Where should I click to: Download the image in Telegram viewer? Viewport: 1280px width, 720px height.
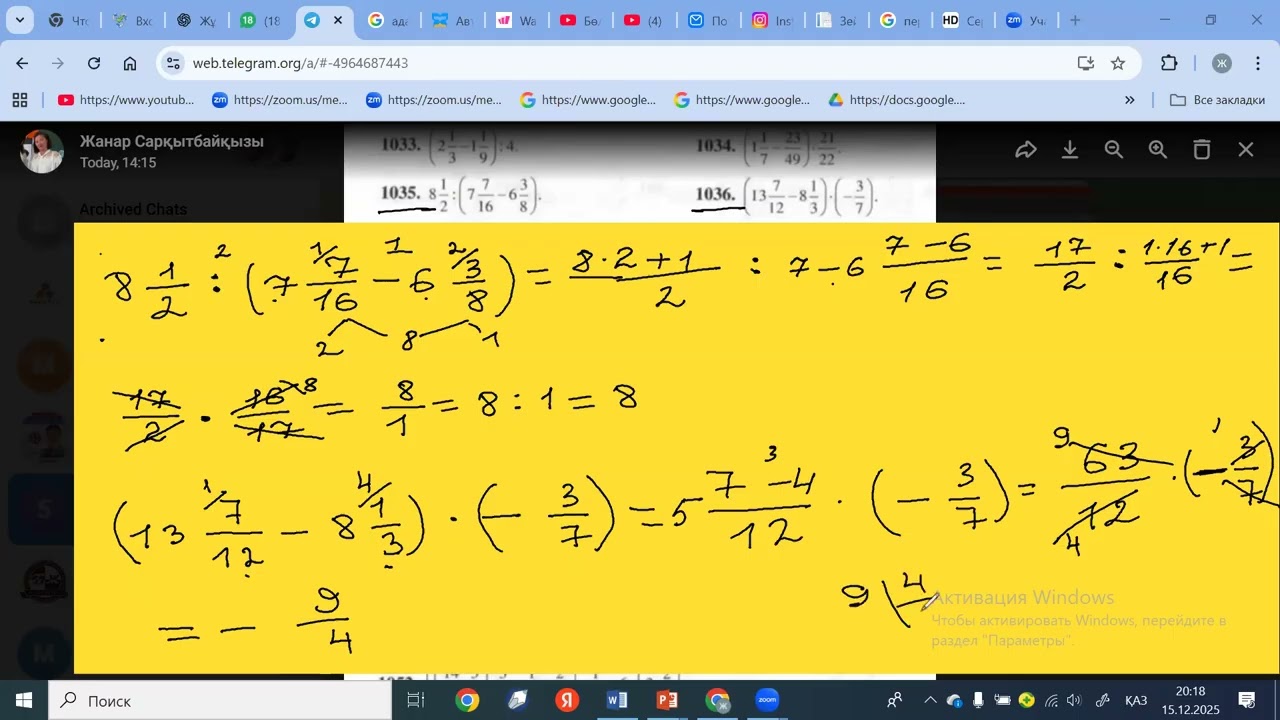1070,150
